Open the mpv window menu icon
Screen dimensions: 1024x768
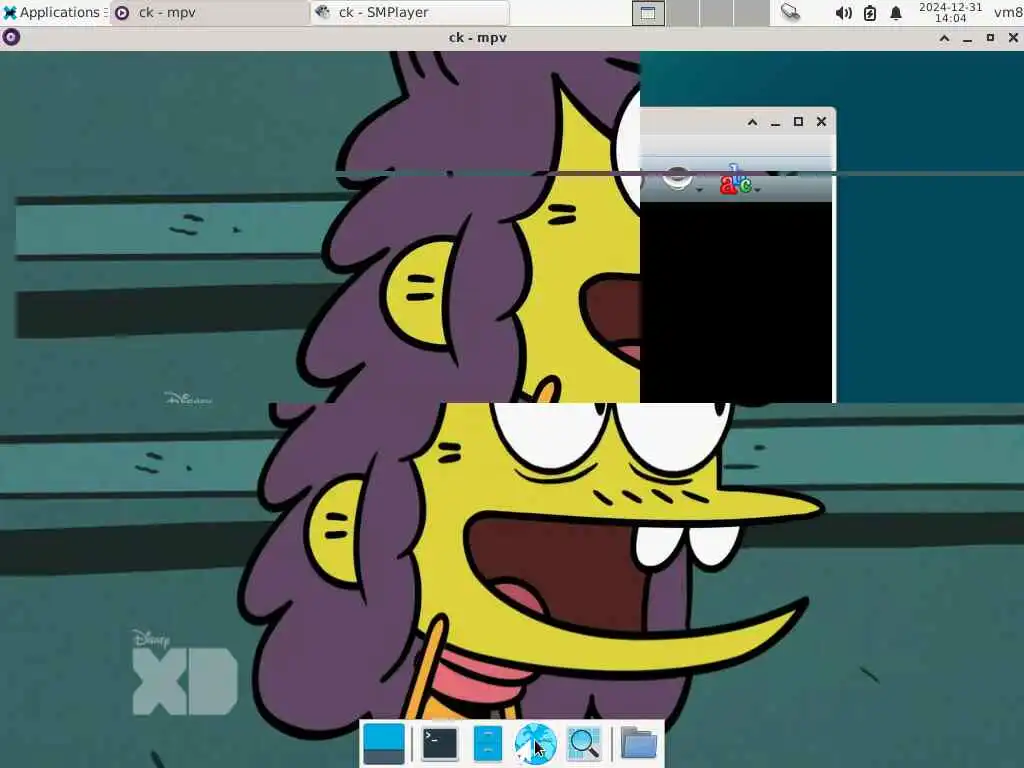11,38
